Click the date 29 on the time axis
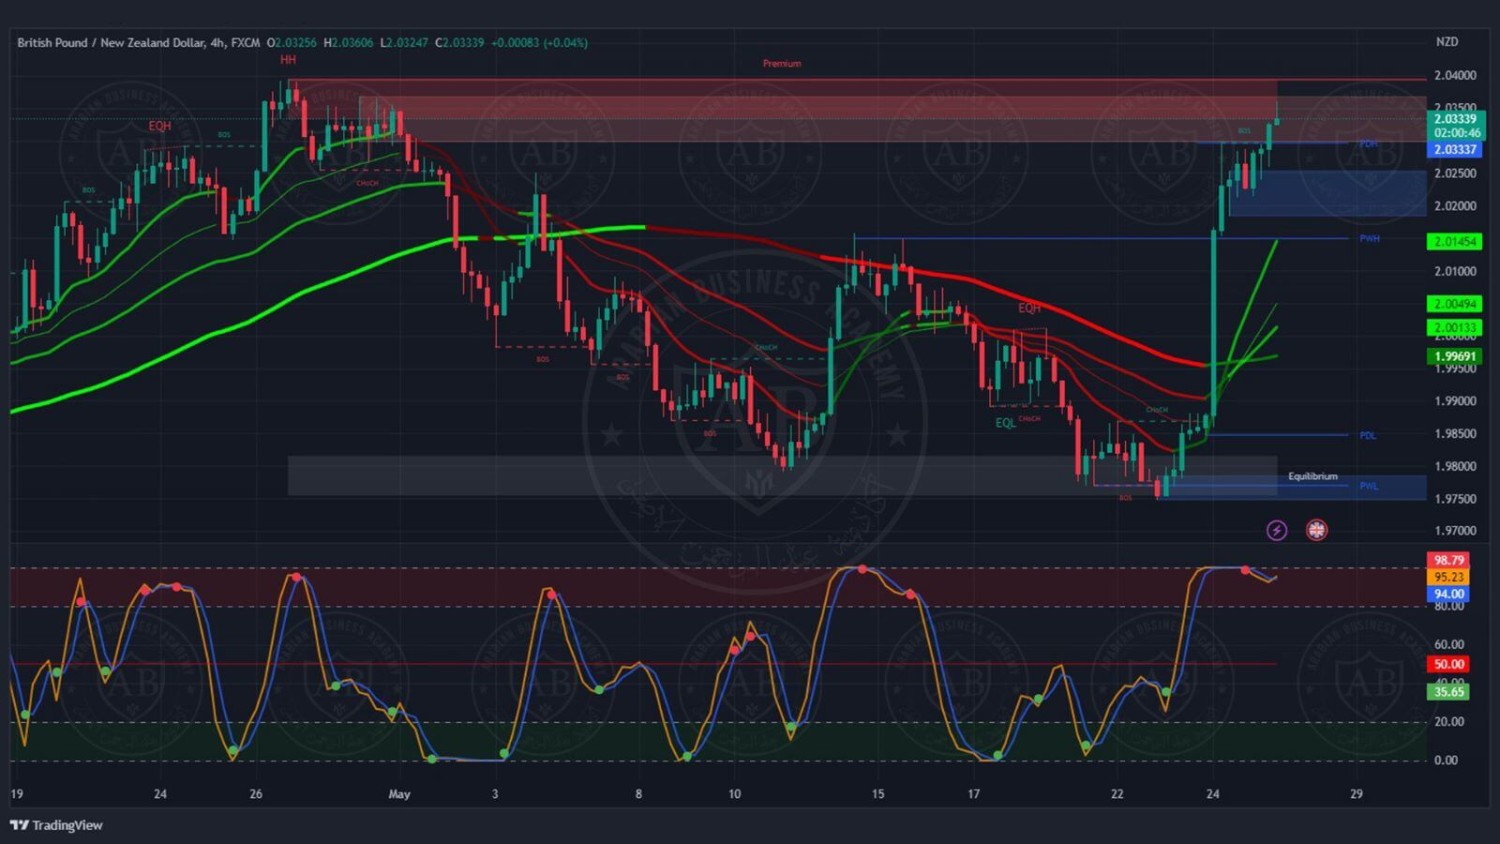 coord(1356,794)
